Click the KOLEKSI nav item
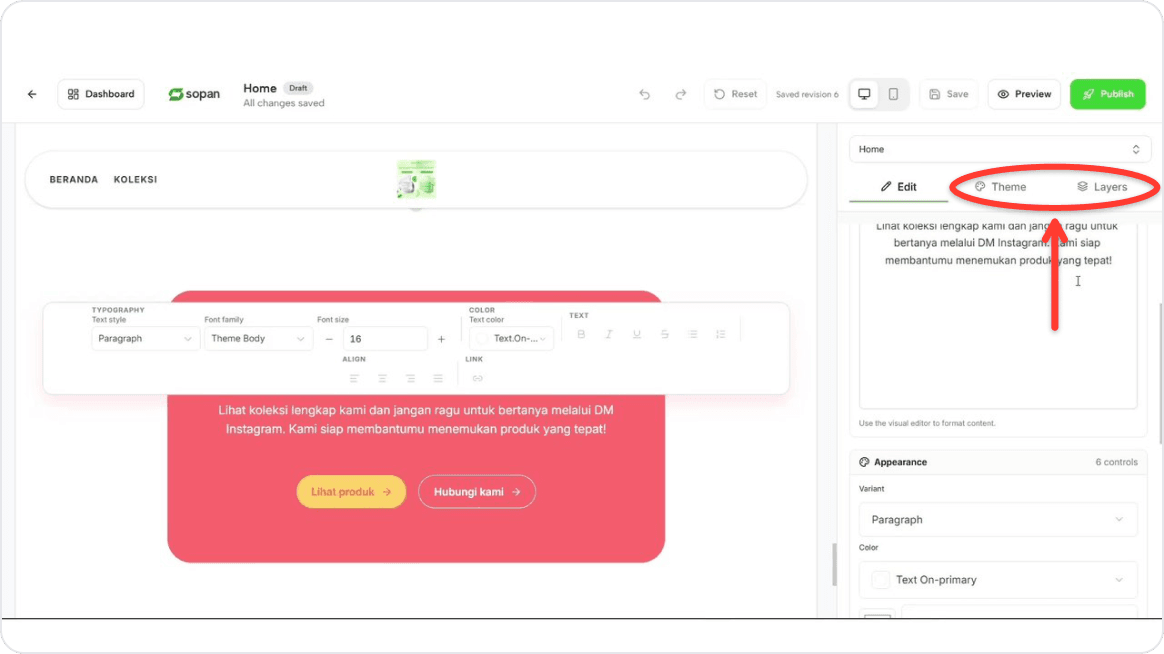The width and height of the screenshot is (1164, 654). coord(135,180)
